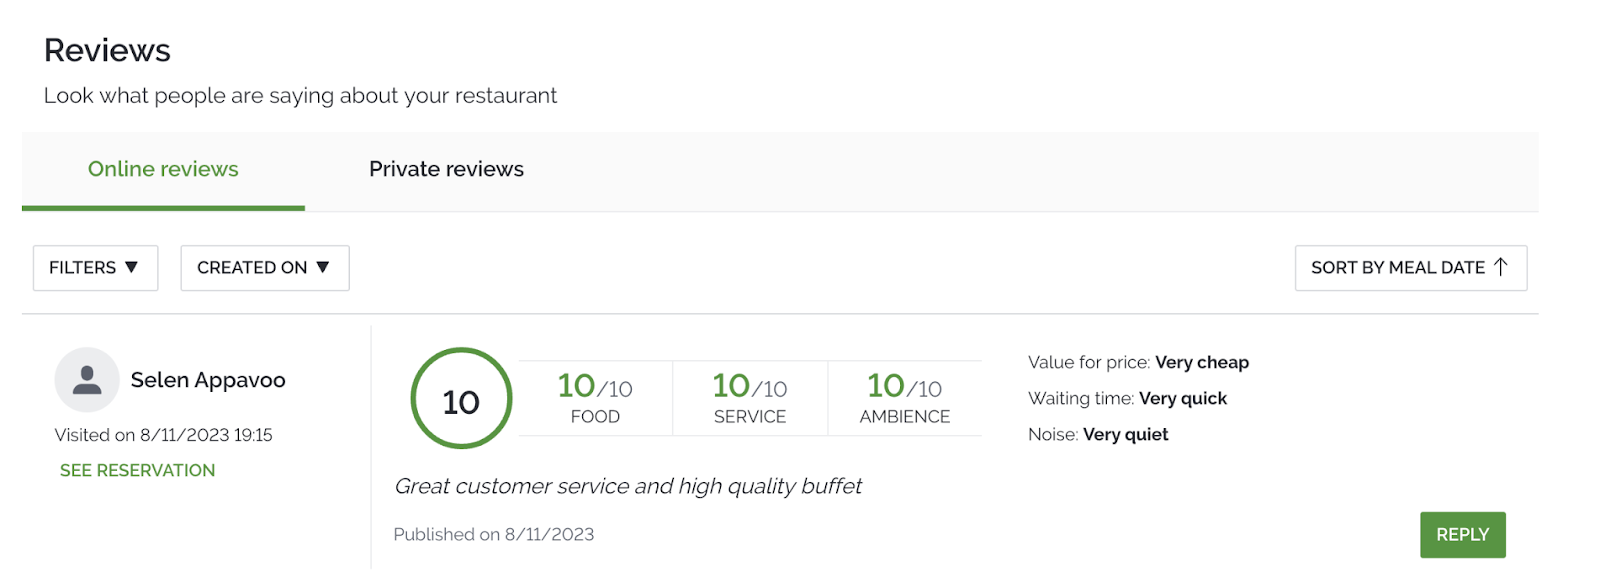Click the reviewer avatar icon
The width and height of the screenshot is (1600, 585).
click(87, 380)
